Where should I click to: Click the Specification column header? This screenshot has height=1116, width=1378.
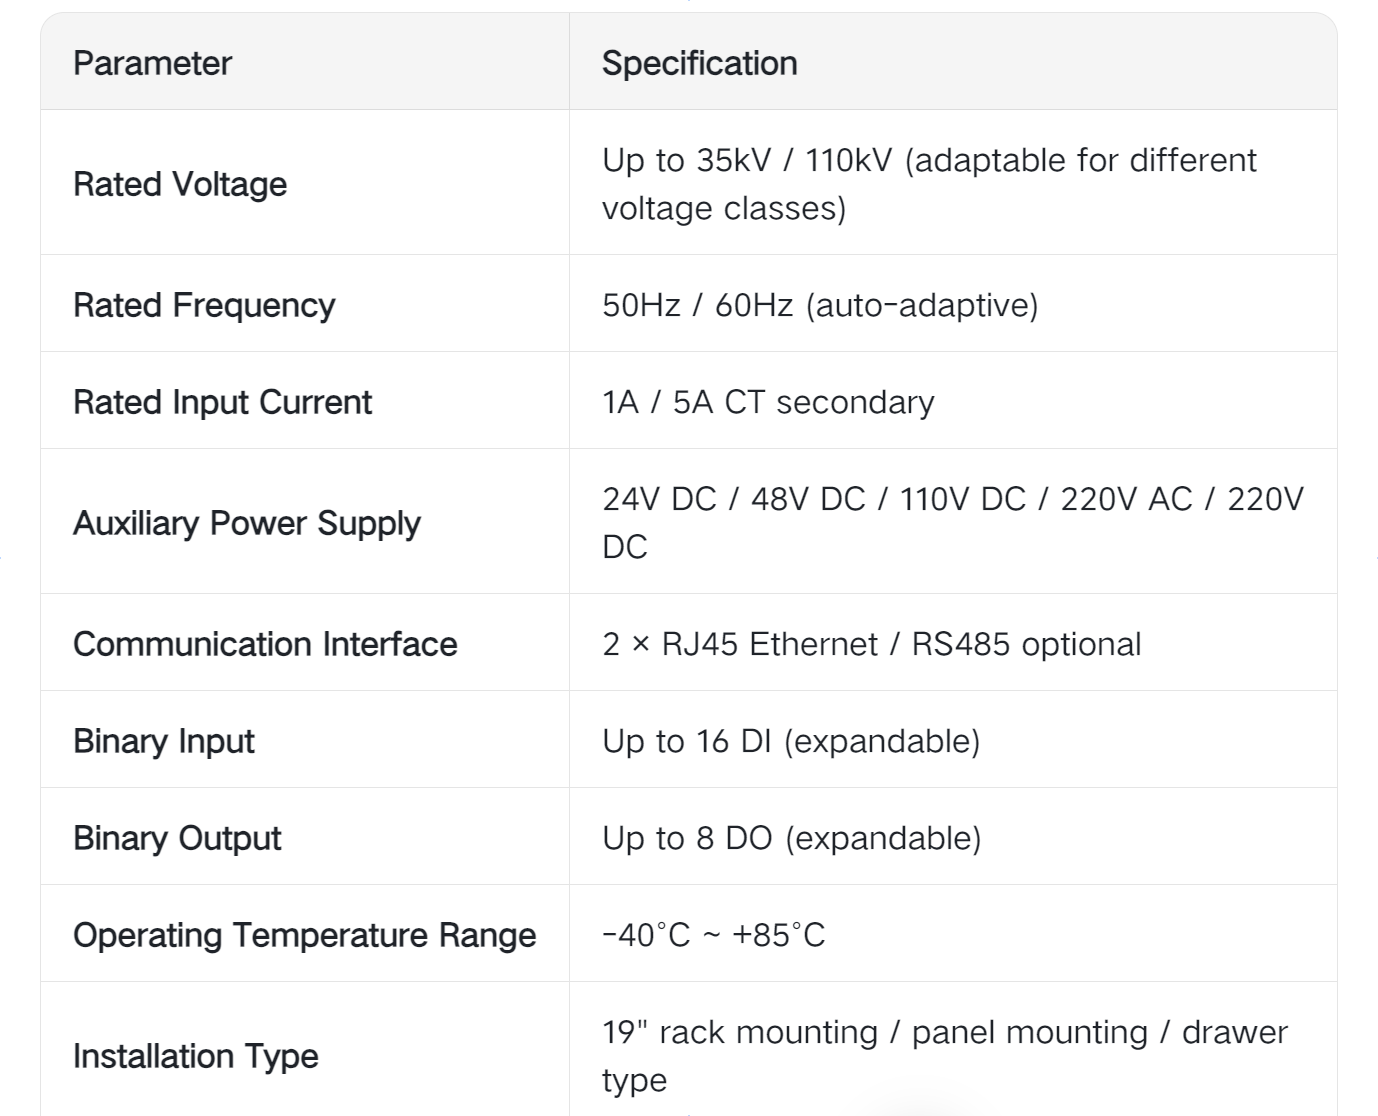699,63
